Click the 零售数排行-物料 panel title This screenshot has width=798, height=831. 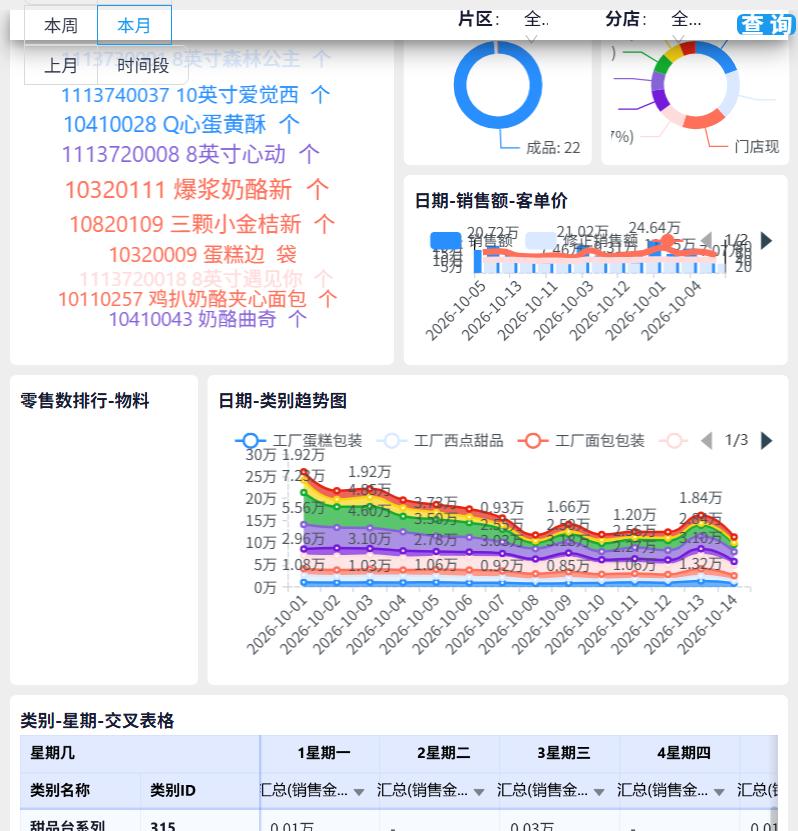(85, 401)
